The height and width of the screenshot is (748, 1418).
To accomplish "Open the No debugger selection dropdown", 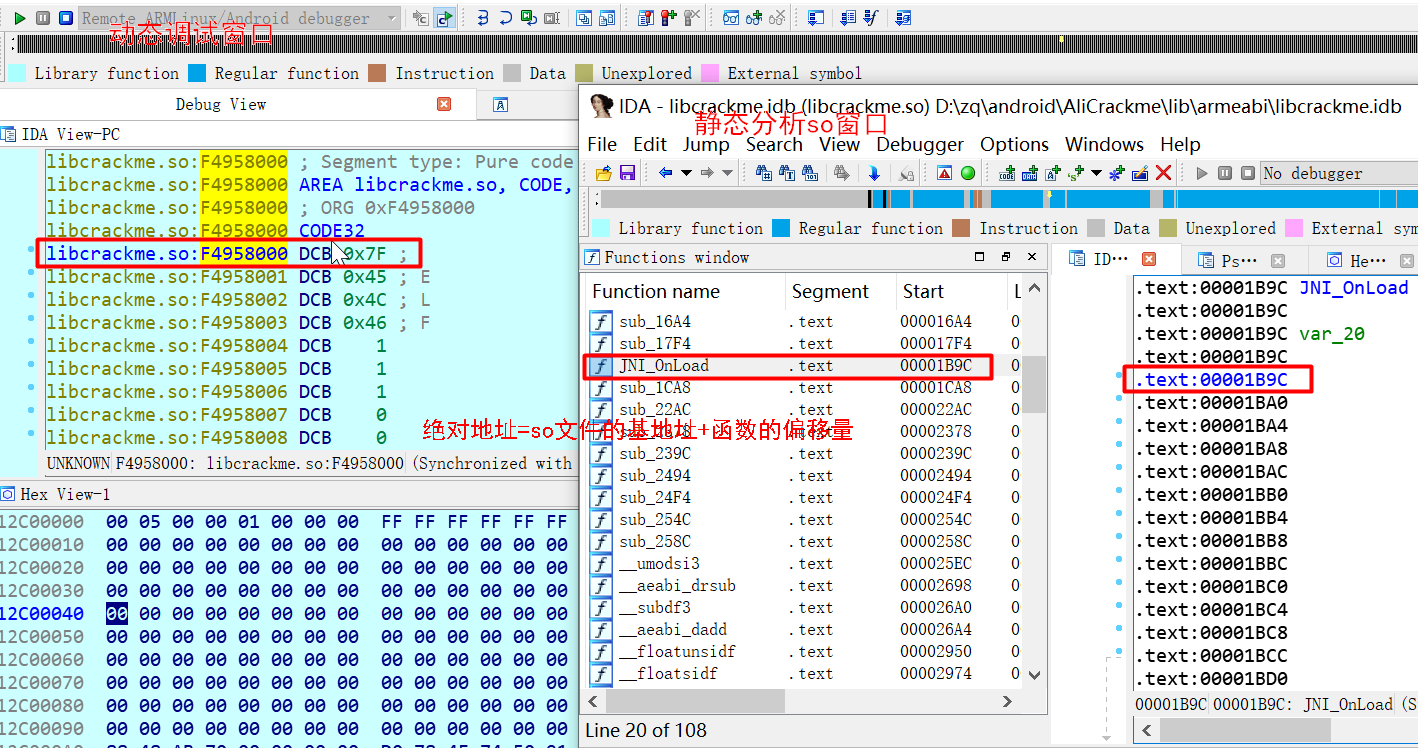I will click(1340, 173).
